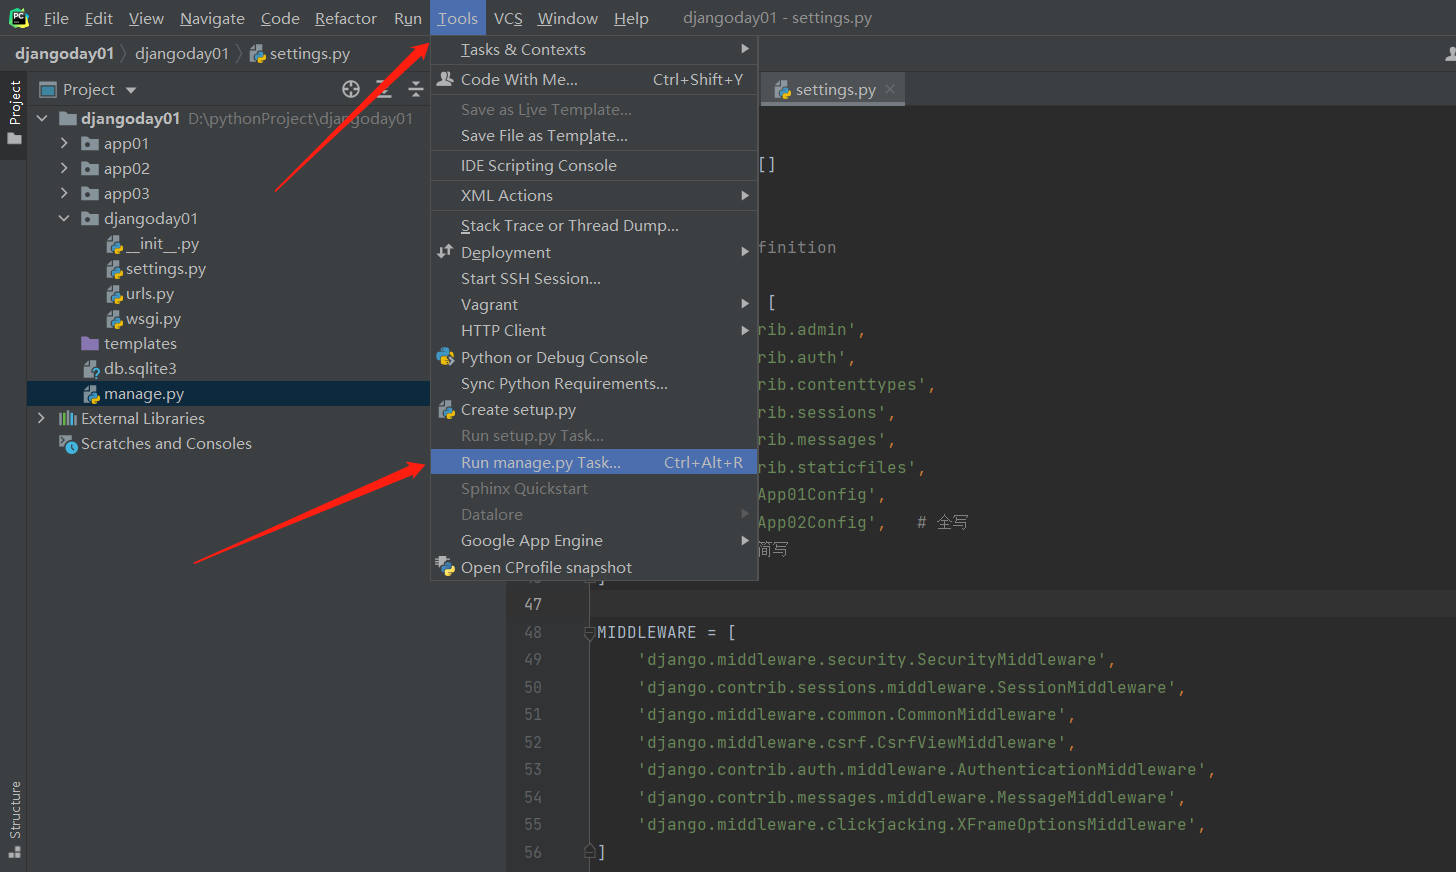
Task: Switch to the settings.py editor tab
Action: [834, 89]
